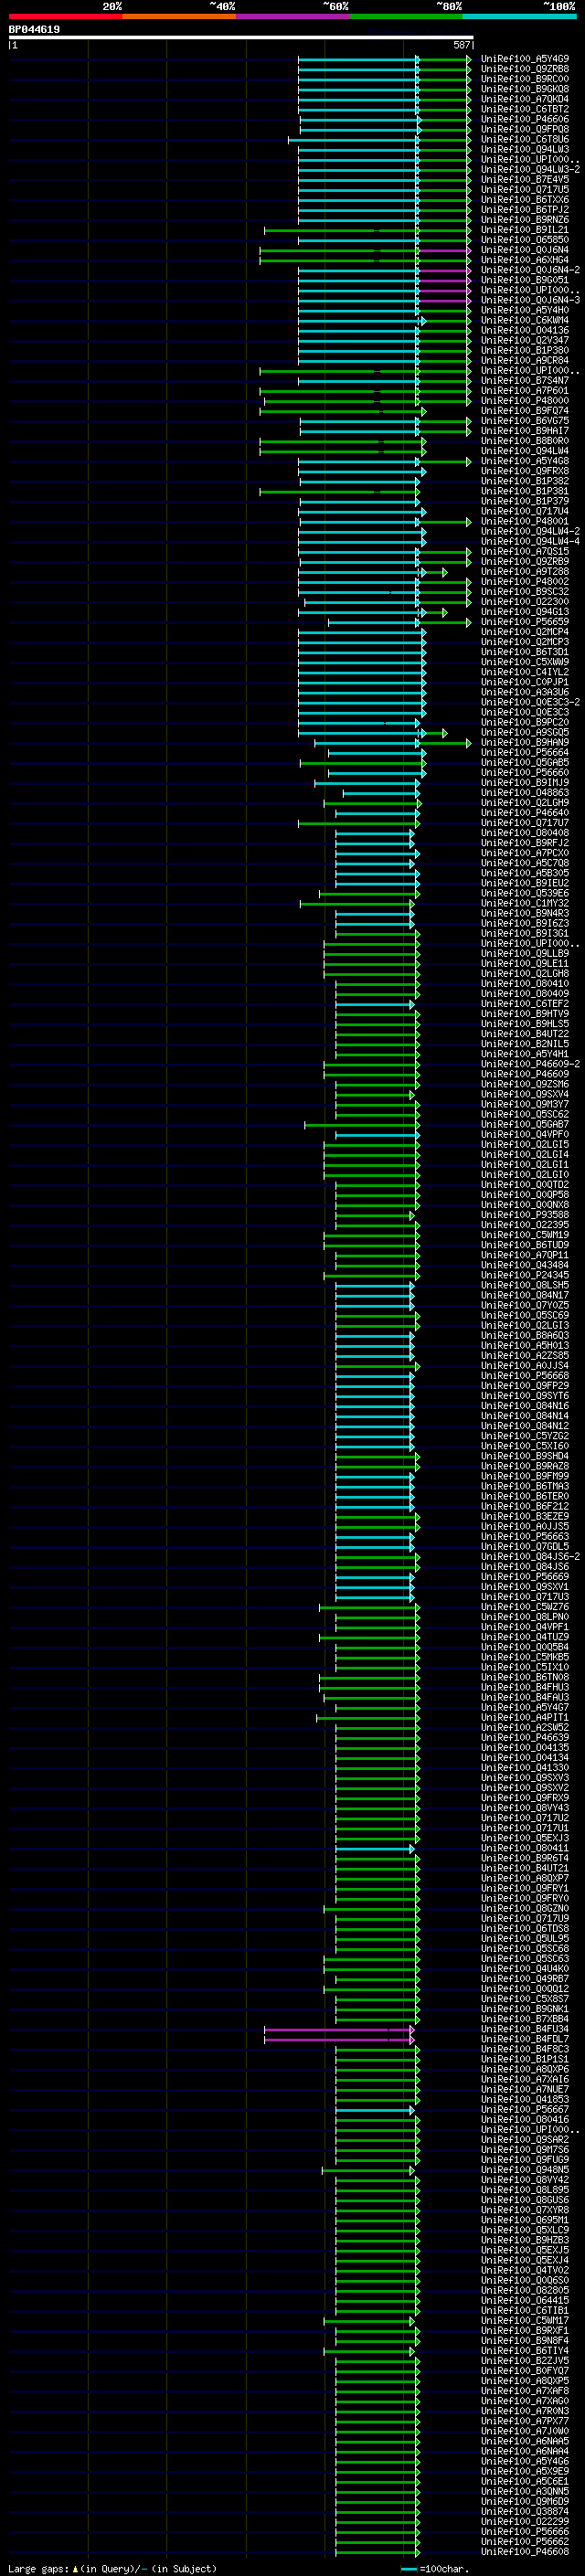Click the purple ~60% identity legend bar
The width and height of the screenshot is (585, 2576).
[x=293, y=16]
